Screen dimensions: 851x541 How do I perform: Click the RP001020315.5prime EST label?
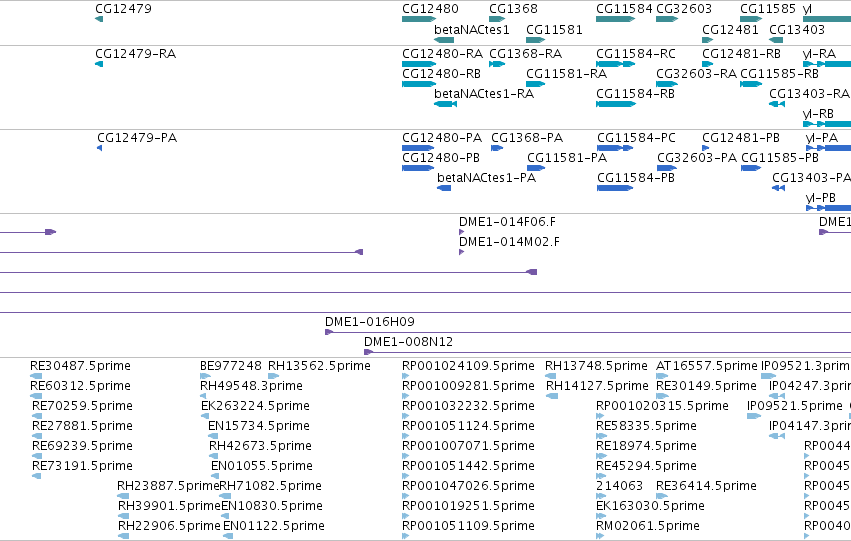(x=662, y=406)
